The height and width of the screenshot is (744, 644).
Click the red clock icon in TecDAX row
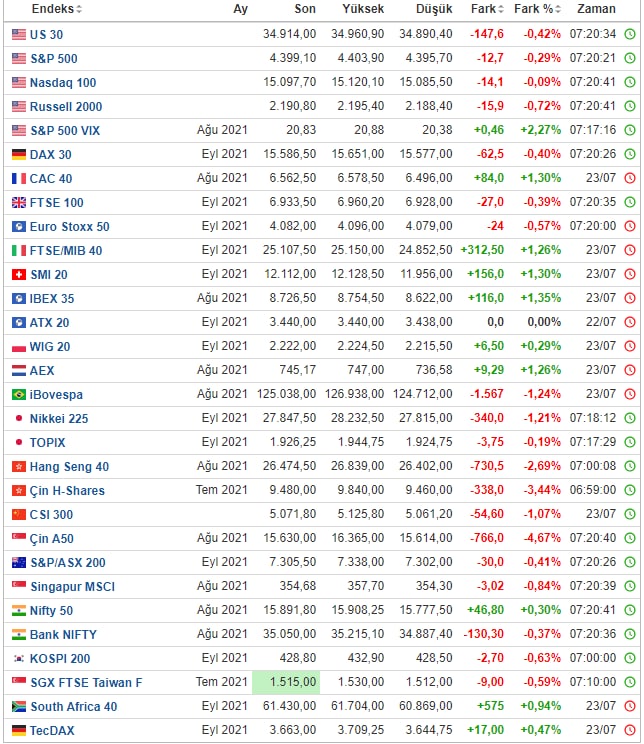[630, 730]
